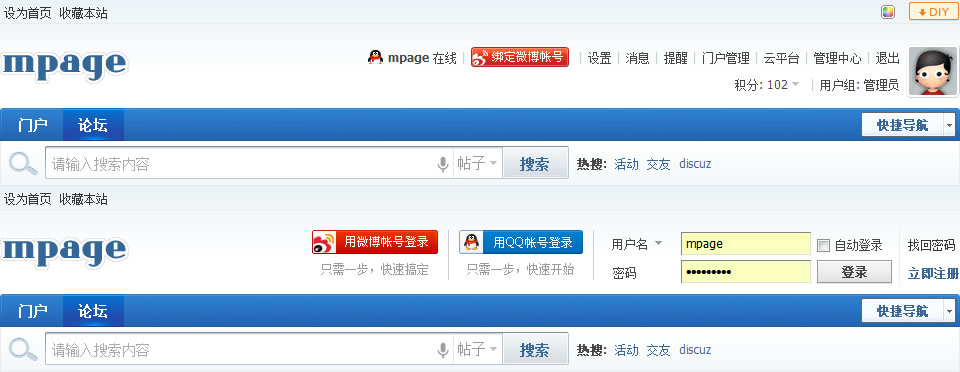Screen dimensions: 960x372
Task: Click the username field containing mpage
Action: click(746, 244)
